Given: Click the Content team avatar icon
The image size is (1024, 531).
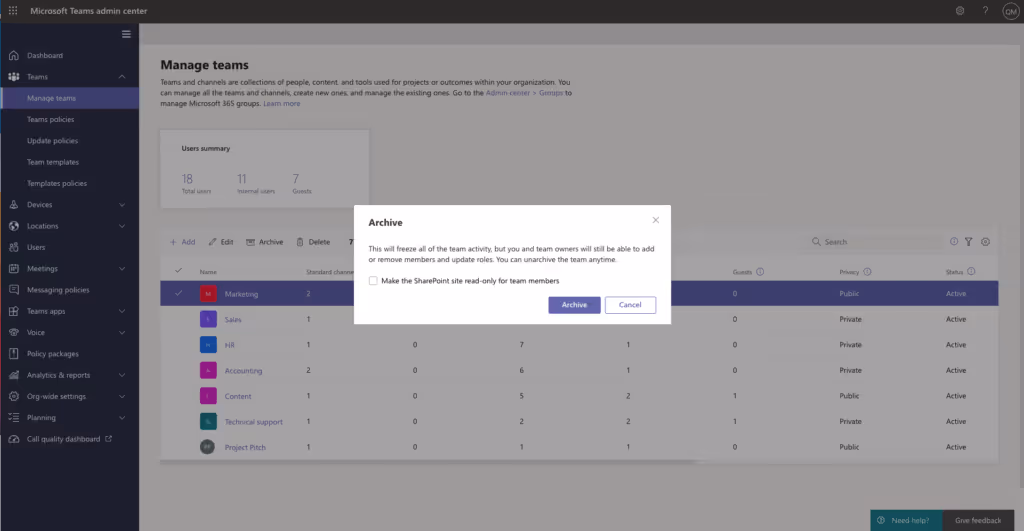Looking at the screenshot, I should (x=208, y=396).
